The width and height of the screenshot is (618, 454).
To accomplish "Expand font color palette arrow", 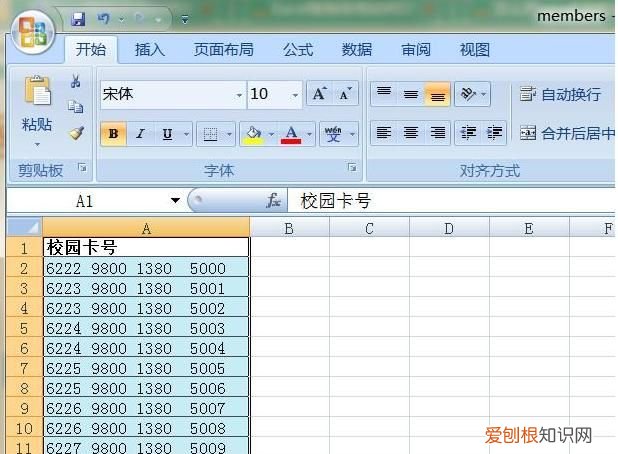I will 309,134.
